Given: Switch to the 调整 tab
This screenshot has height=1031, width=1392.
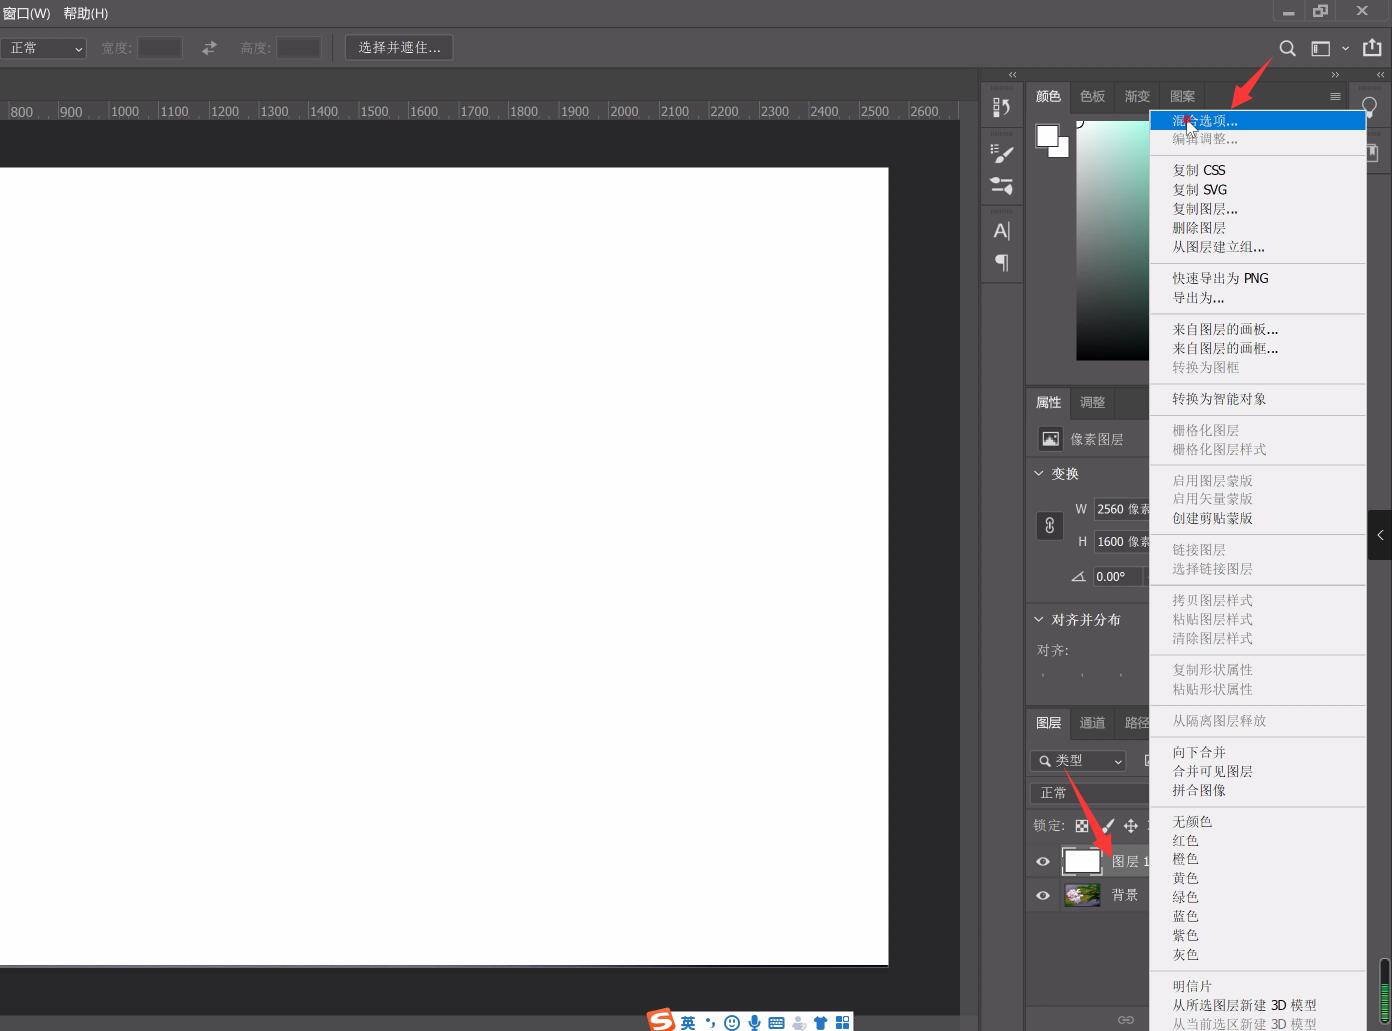Looking at the screenshot, I should (1093, 402).
